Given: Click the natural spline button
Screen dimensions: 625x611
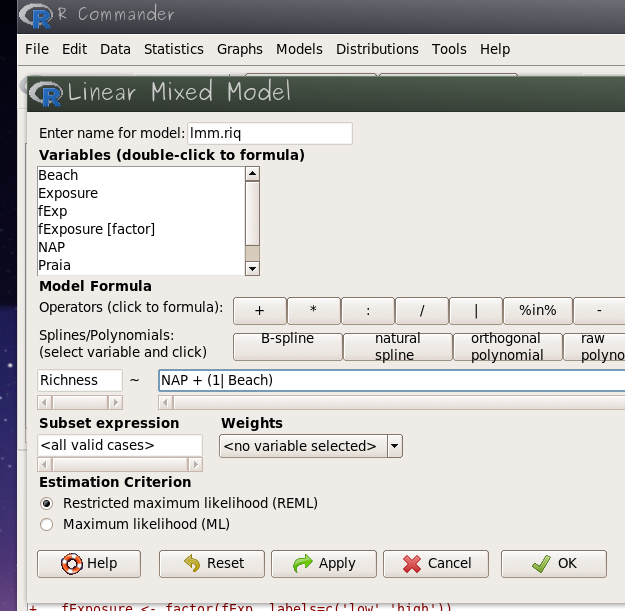Looking at the screenshot, I should coord(397,346).
